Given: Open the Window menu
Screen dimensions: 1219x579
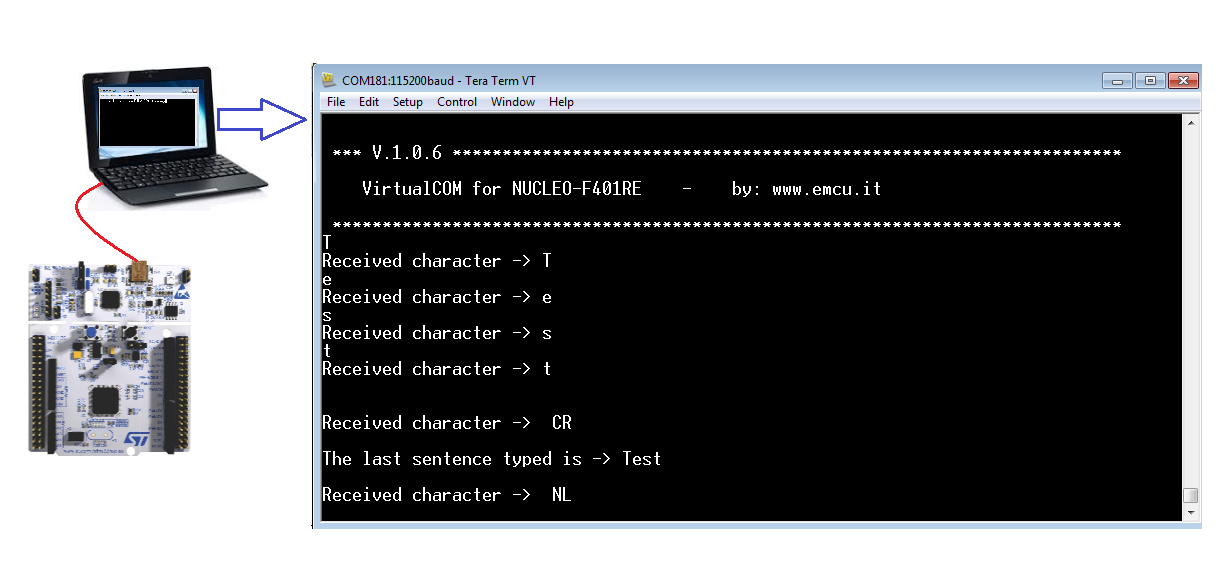Looking at the screenshot, I should (513, 102).
